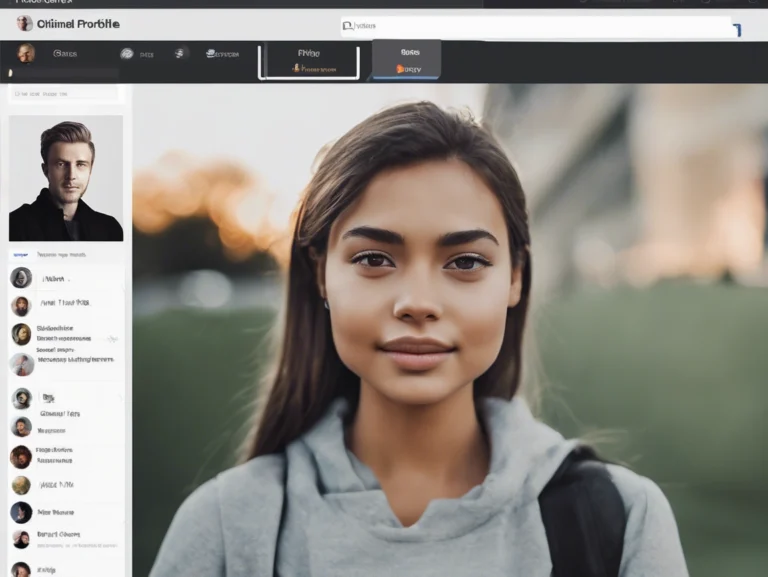Select the magnifier icon in the search bar
Viewport: 768px width, 577px height.
(x=348, y=26)
